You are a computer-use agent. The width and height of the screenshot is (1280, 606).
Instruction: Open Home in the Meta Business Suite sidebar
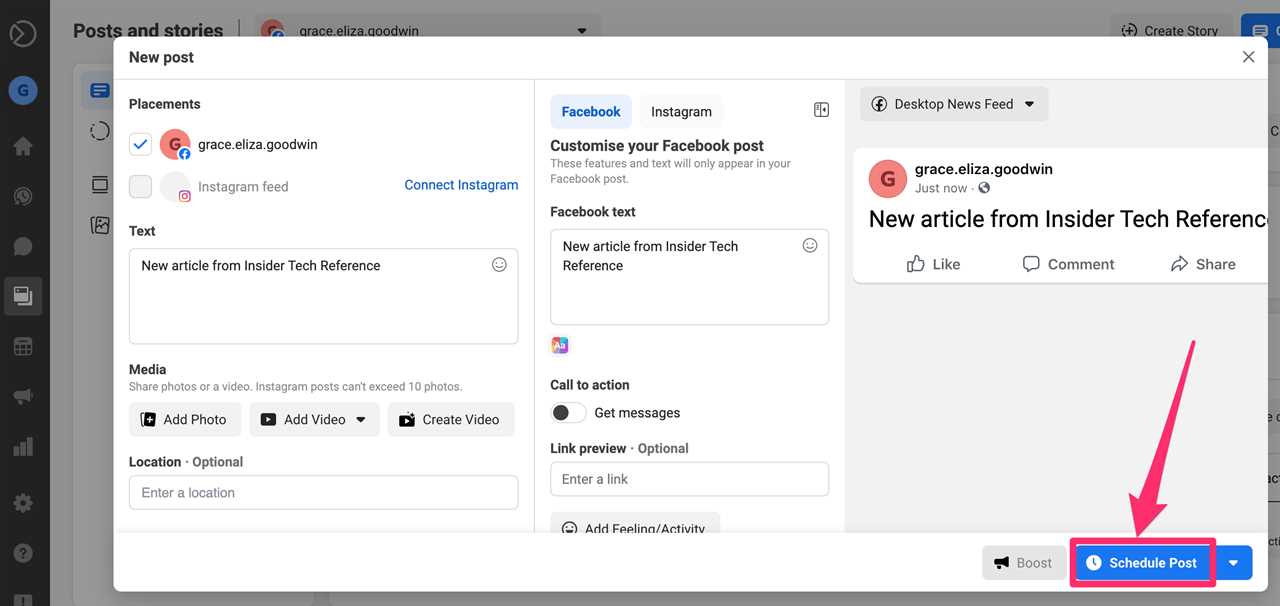[x=24, y=145]
